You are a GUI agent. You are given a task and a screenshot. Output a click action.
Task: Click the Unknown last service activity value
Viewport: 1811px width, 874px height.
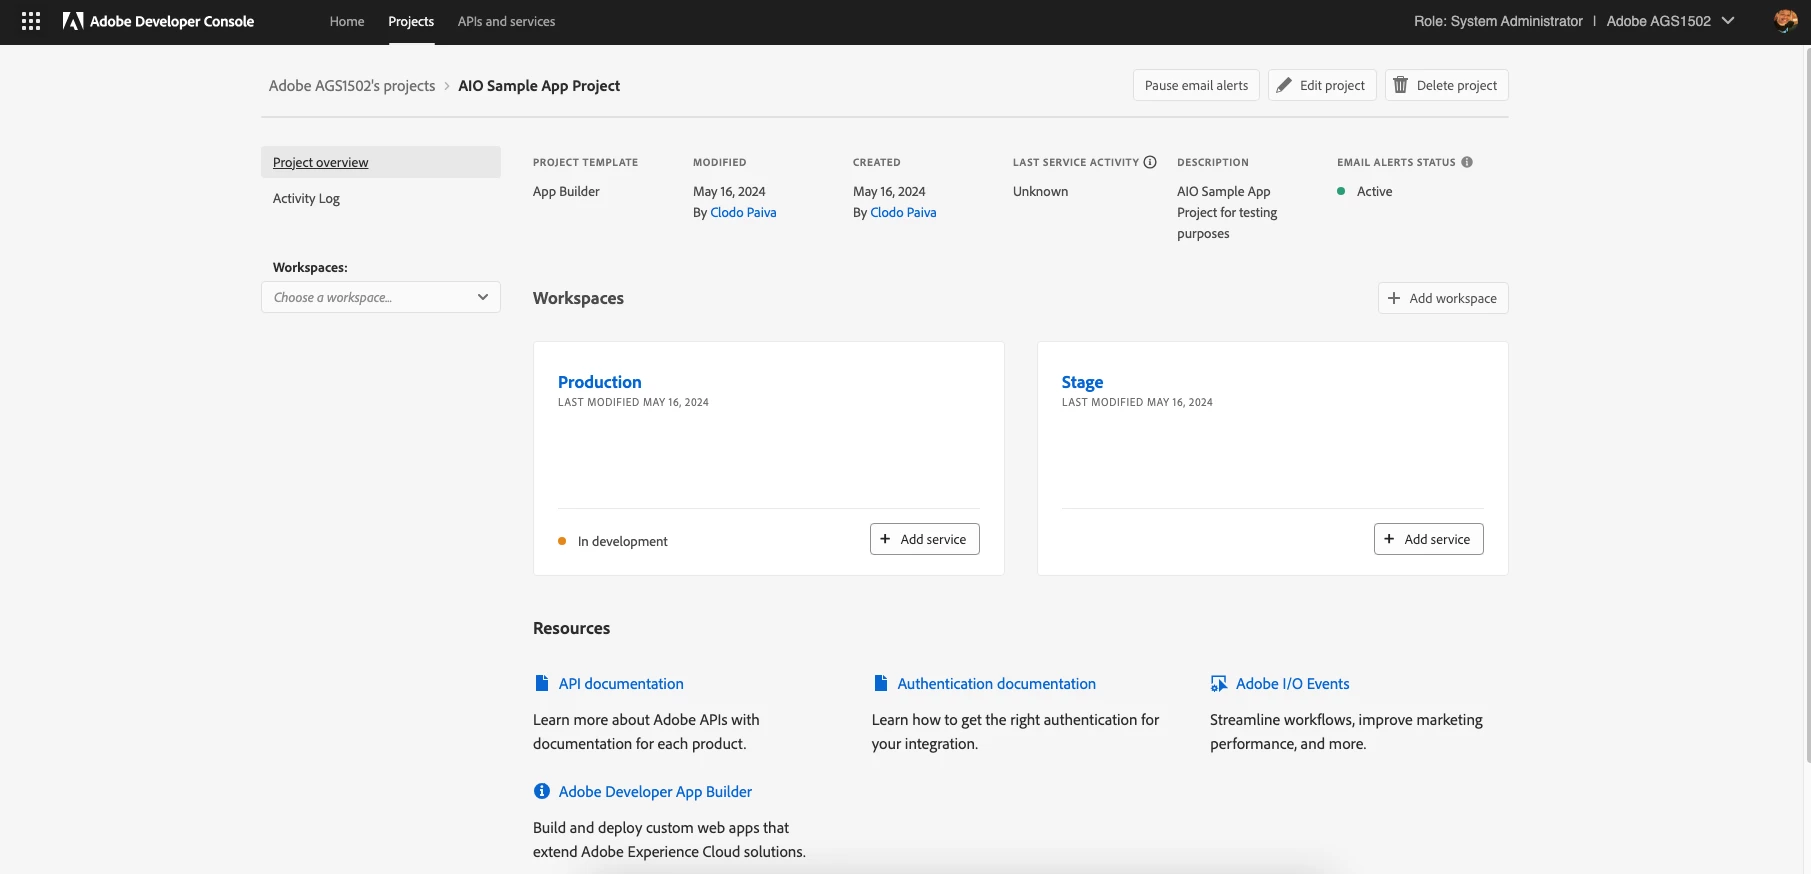point(1040,191)
